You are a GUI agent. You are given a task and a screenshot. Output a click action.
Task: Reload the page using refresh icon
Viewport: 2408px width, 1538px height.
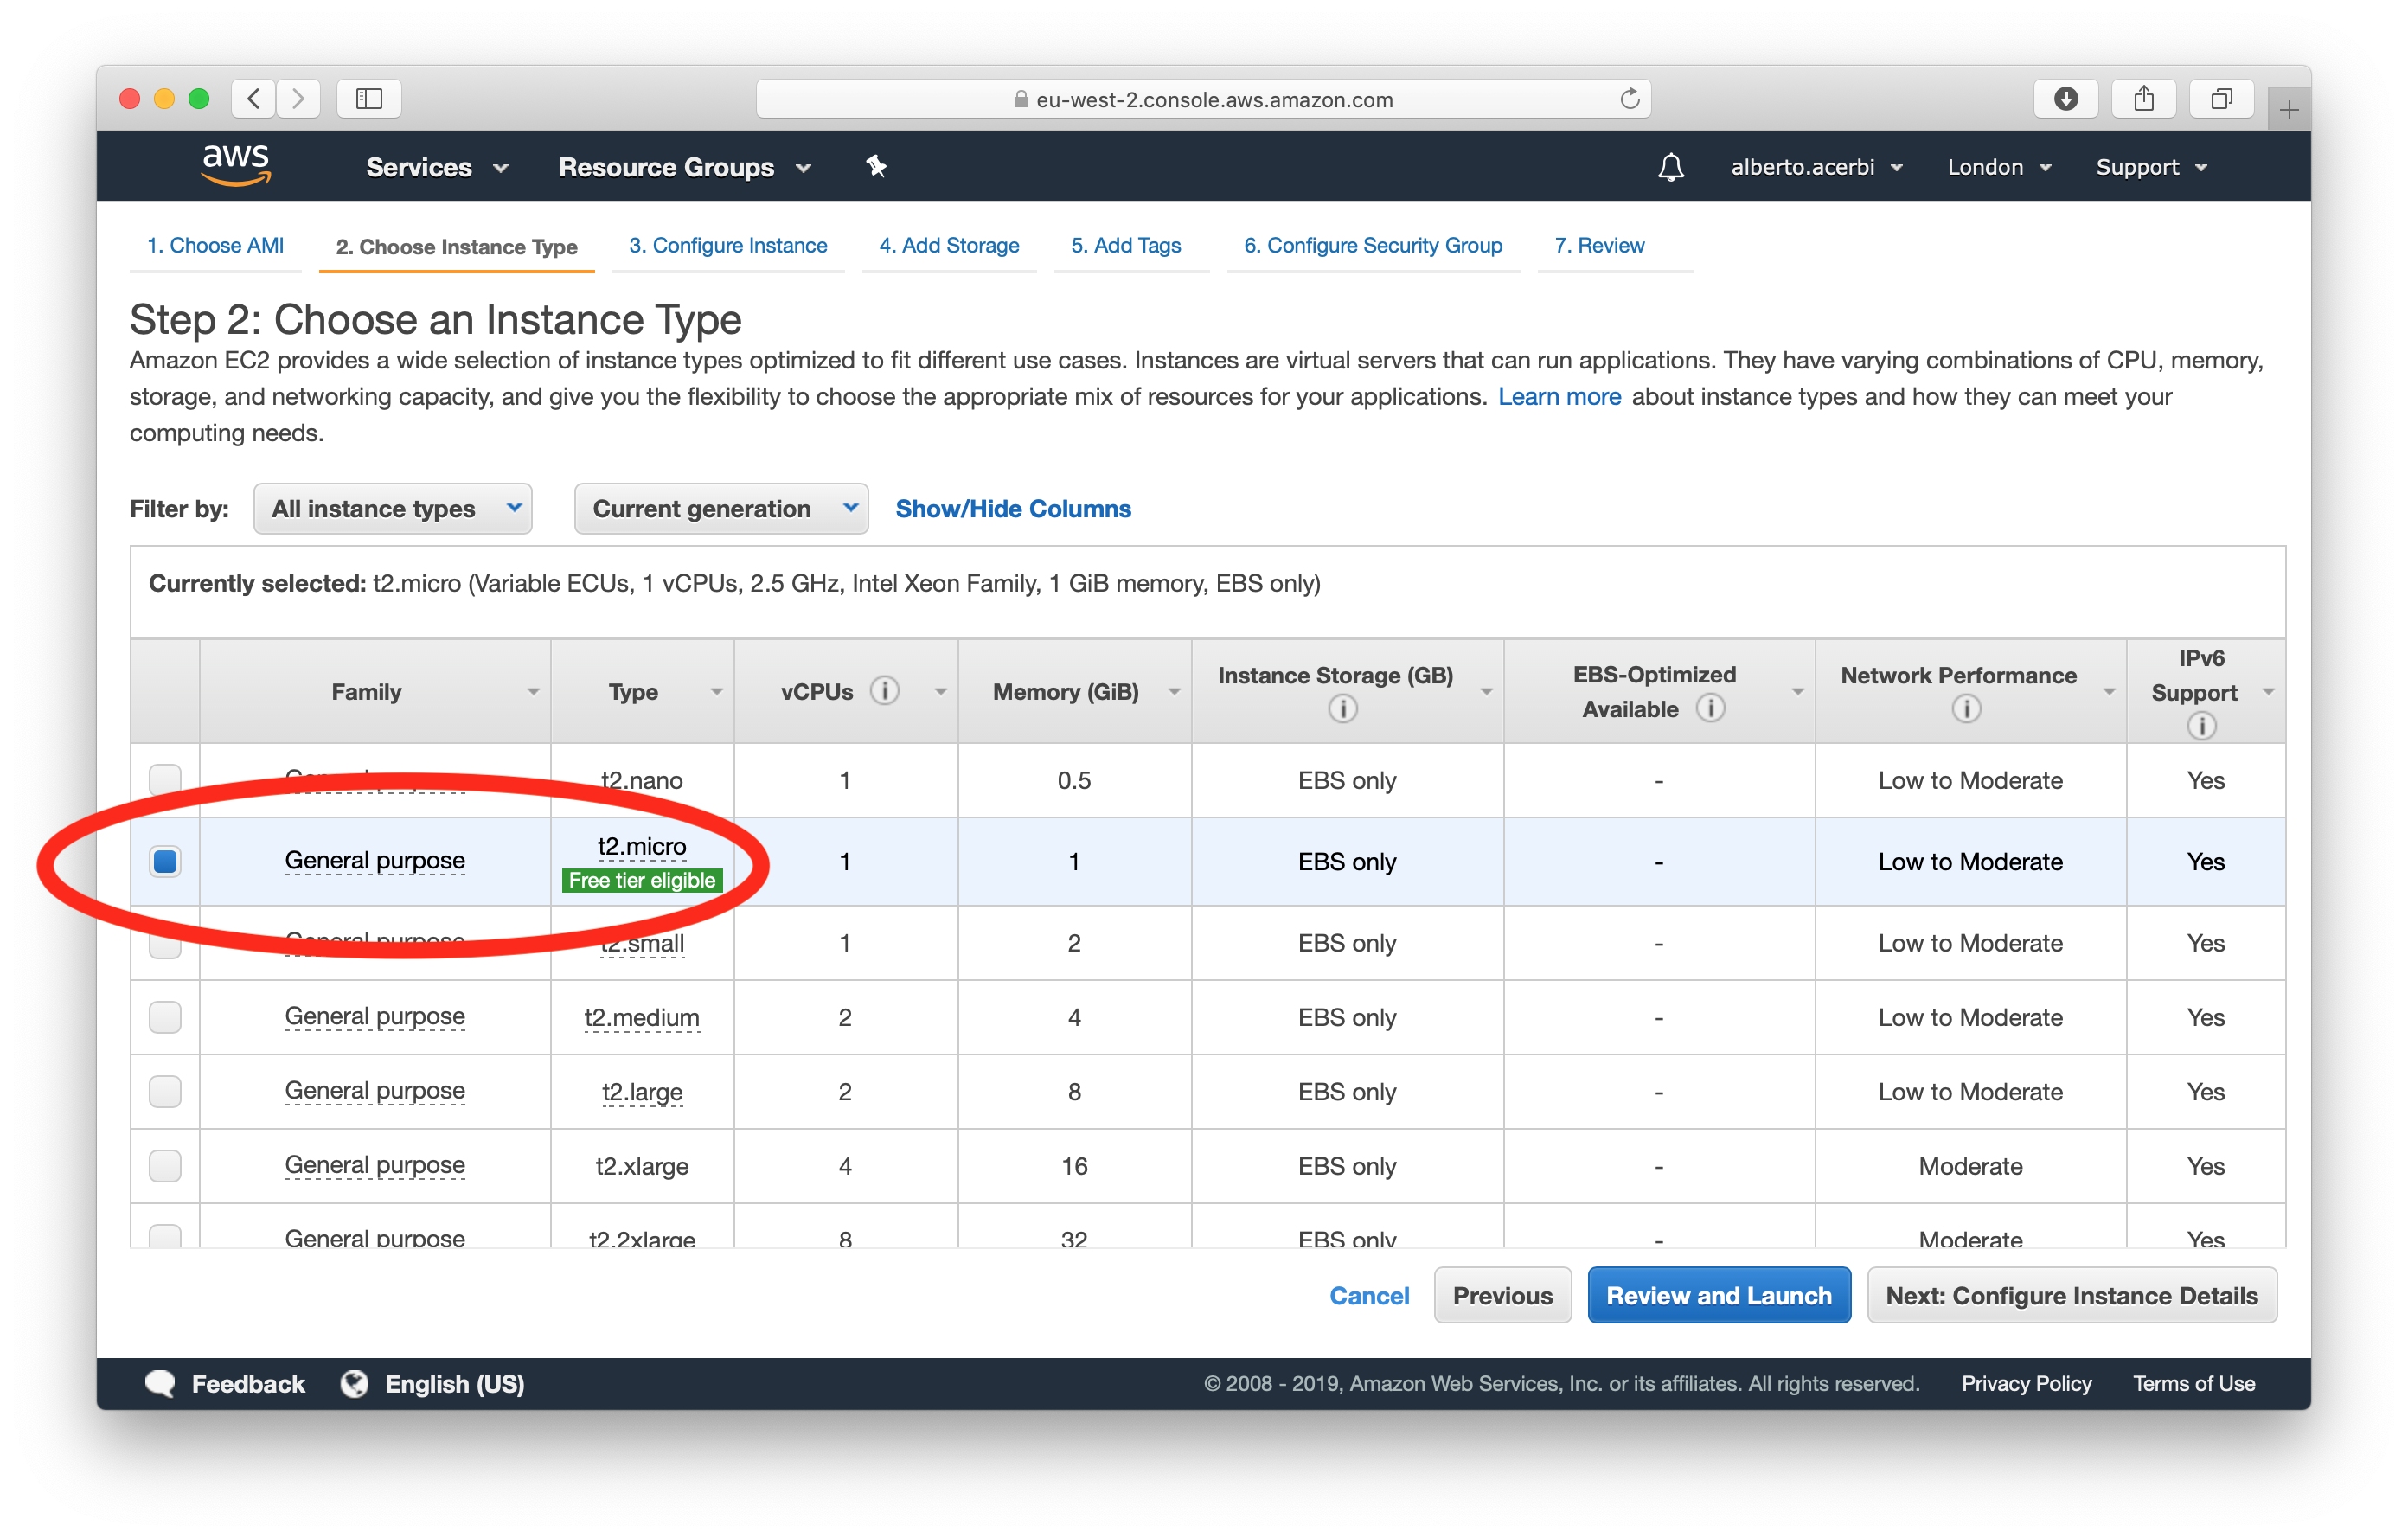point(1629,99)
